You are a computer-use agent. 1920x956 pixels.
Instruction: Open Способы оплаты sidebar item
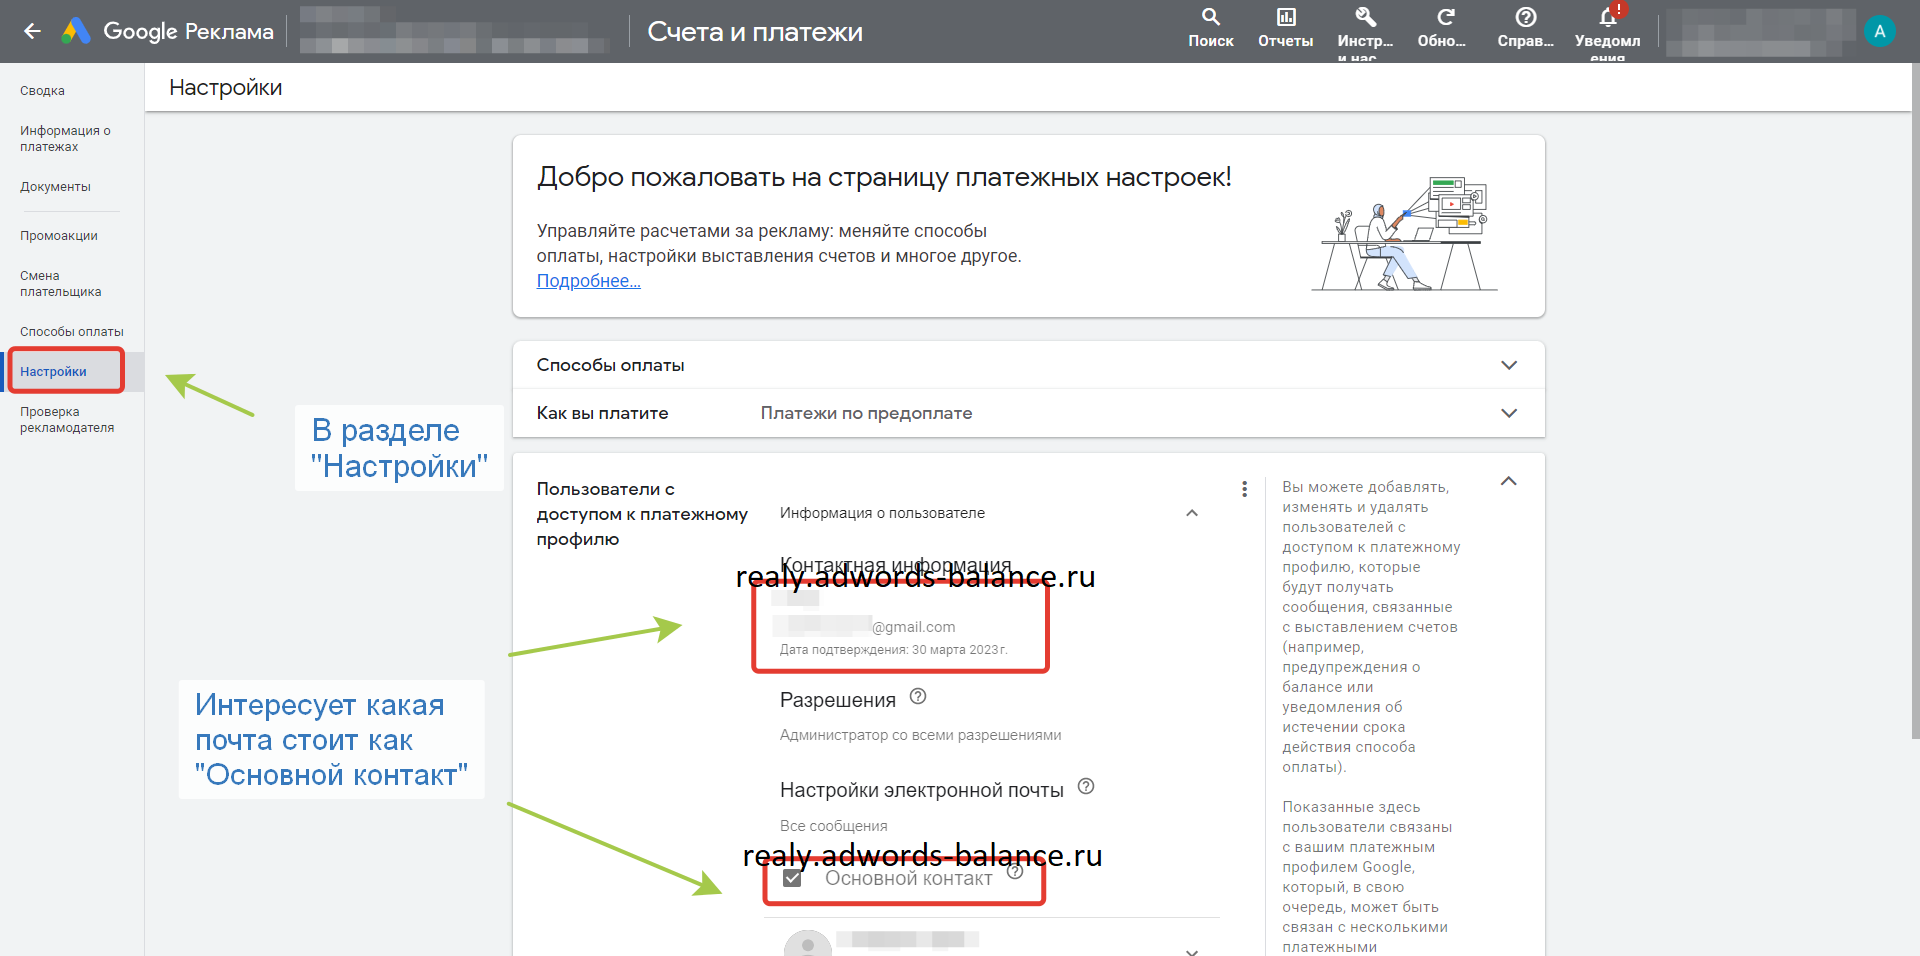click(72, 332)
